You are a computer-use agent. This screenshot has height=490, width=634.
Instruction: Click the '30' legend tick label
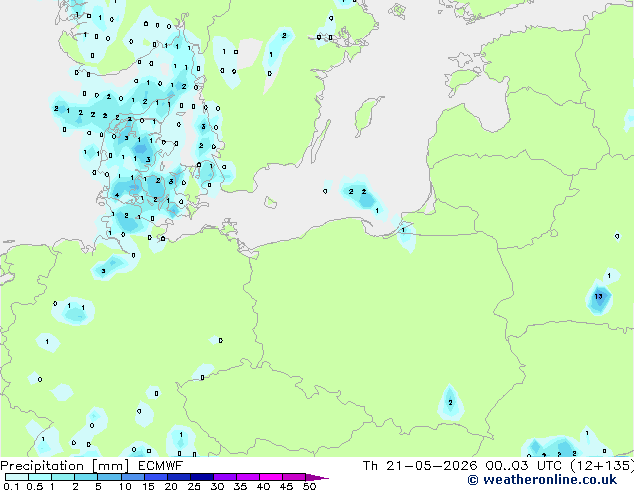click(217, 486)
